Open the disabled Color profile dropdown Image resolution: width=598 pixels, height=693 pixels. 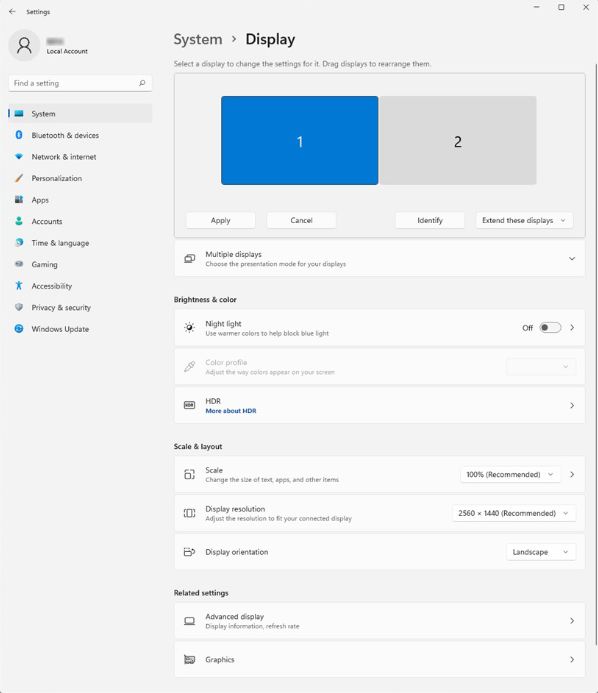(541, 366)
